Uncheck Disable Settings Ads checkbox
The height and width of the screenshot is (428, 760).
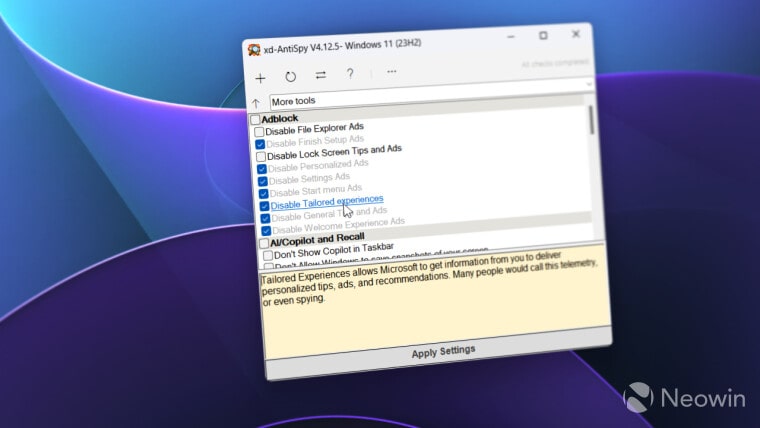pyautogui.click(x=263, y=181)
